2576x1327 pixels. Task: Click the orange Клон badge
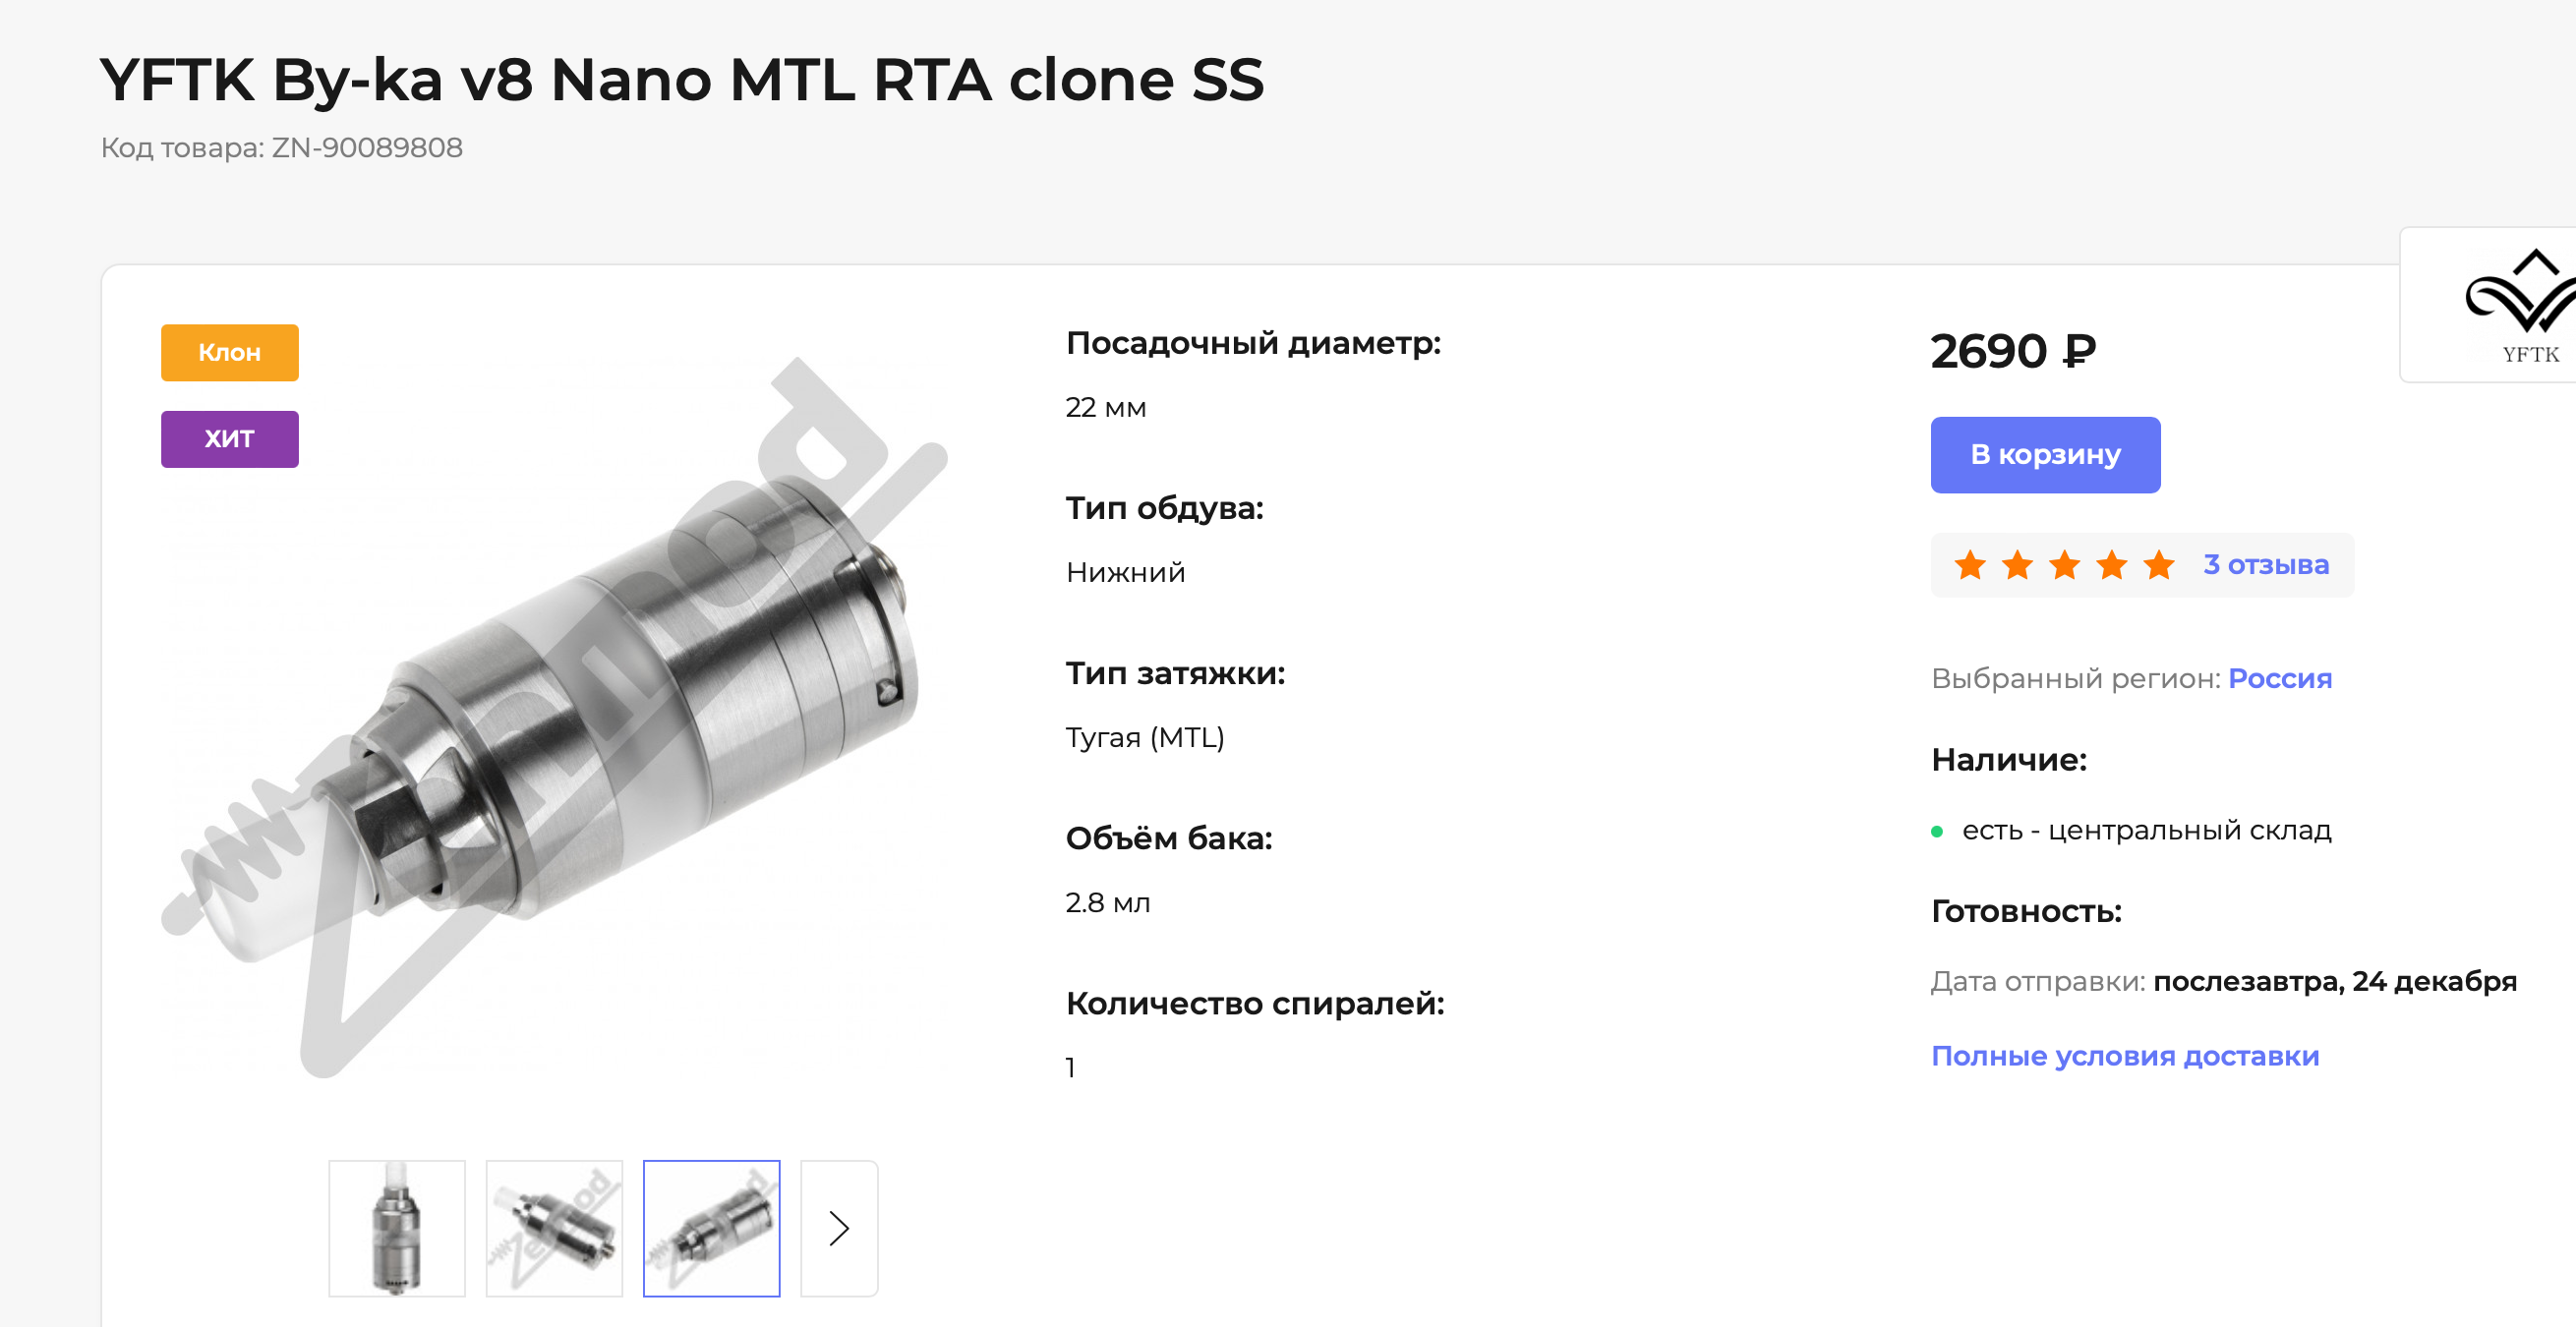[229, 352]
